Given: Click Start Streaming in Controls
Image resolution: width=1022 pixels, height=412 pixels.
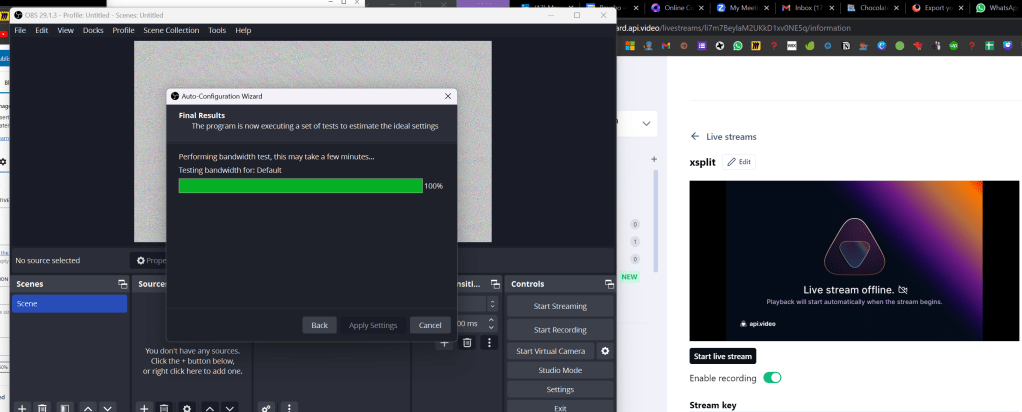Looking at the screenshot, I should pyautogui.click(x=560, y=306).
